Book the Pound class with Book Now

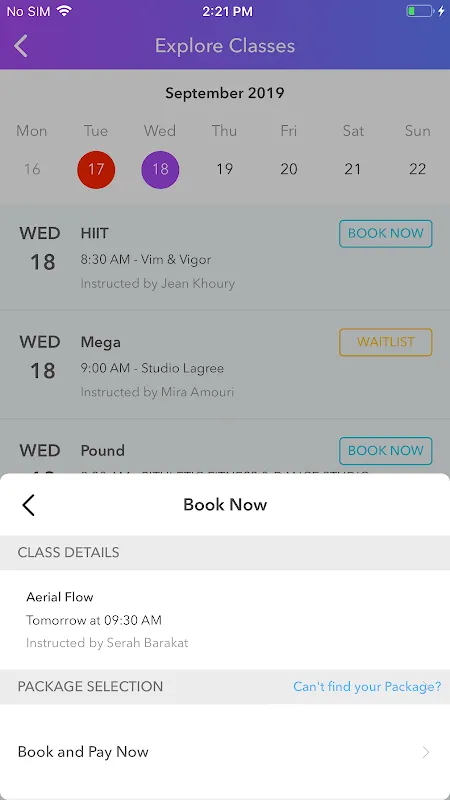(x=386, y=451)
